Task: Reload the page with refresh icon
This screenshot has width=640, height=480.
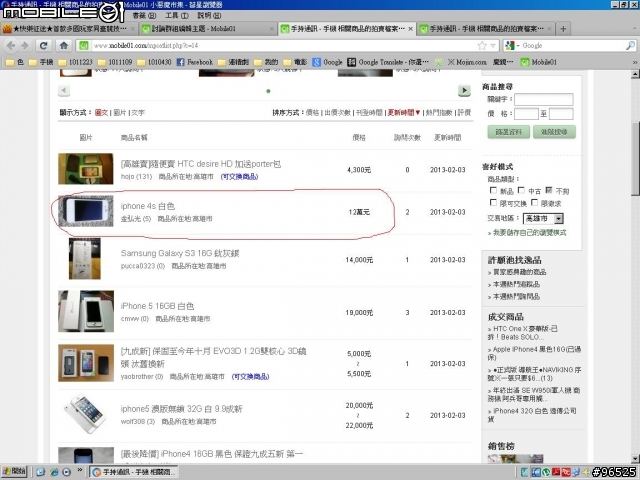Action: tap(43, 45)
